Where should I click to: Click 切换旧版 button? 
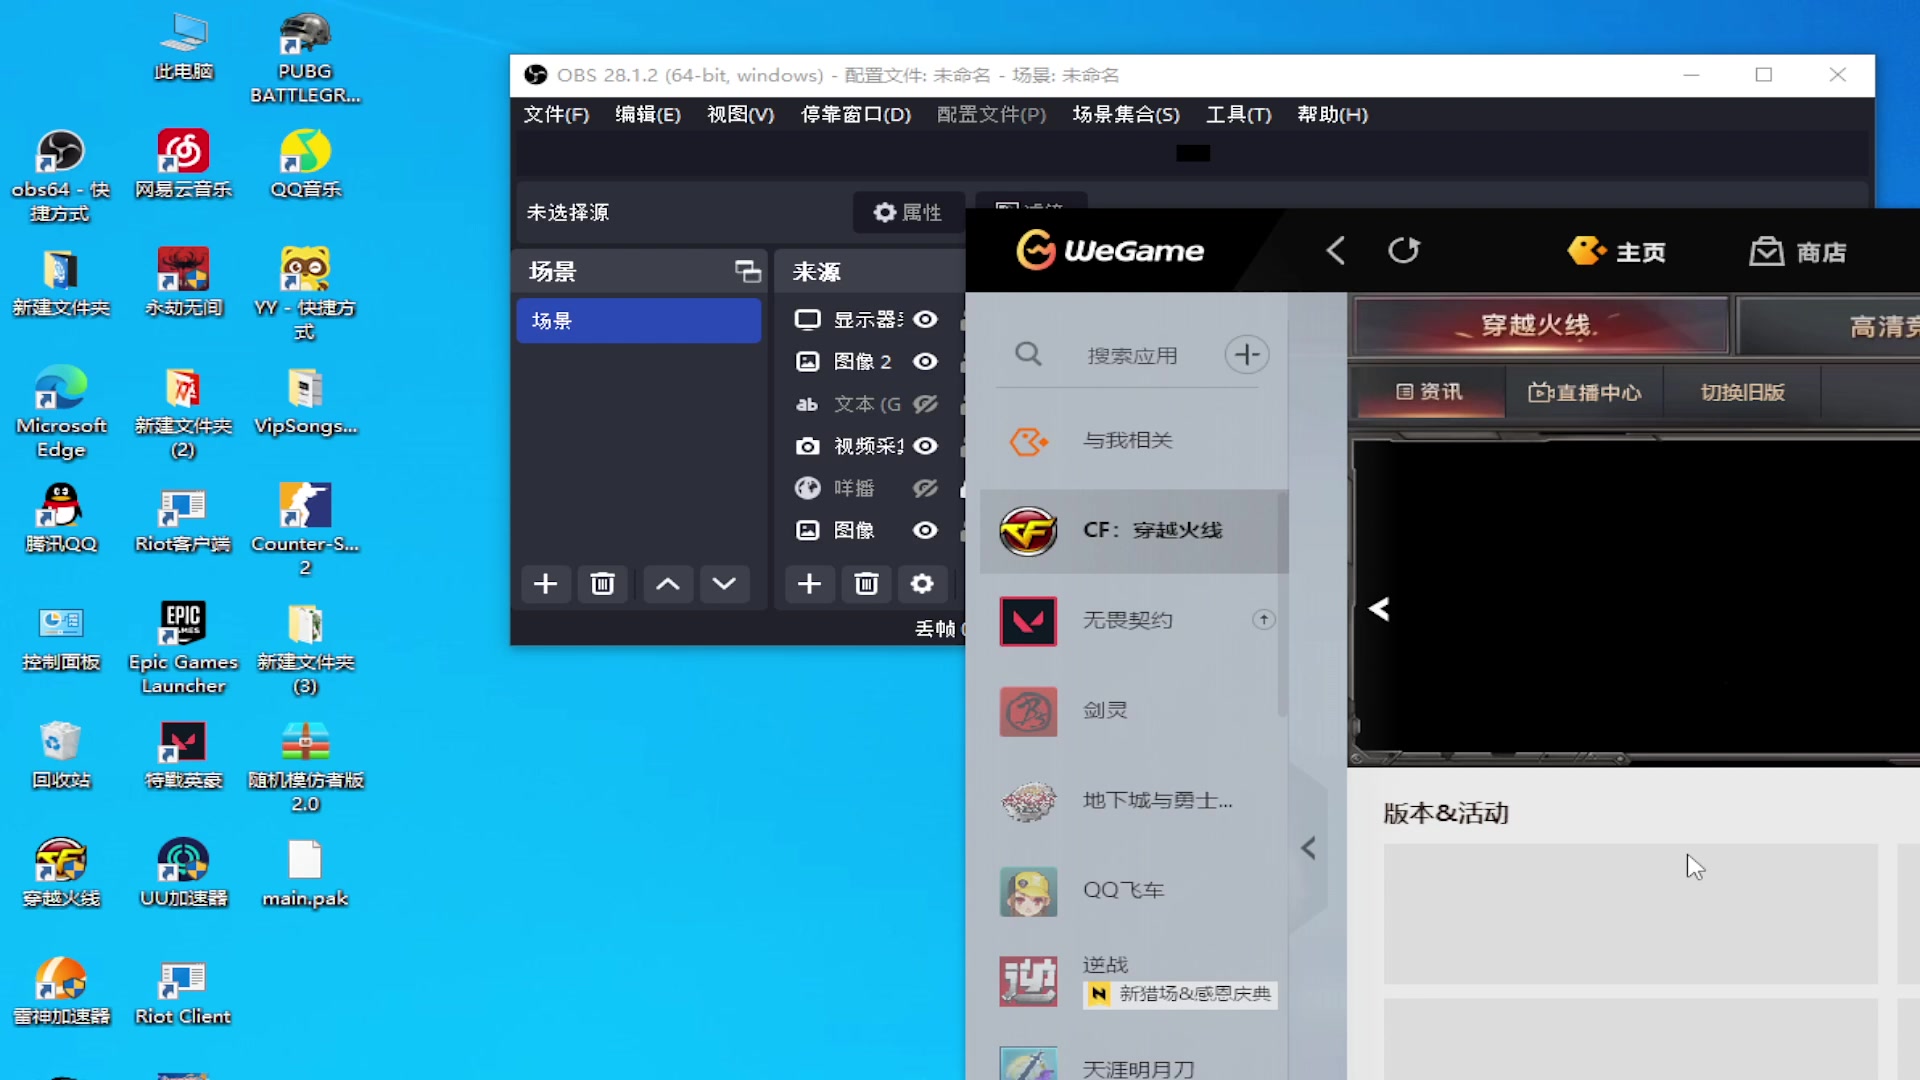pyautogui.click(x=1743, y=392)
